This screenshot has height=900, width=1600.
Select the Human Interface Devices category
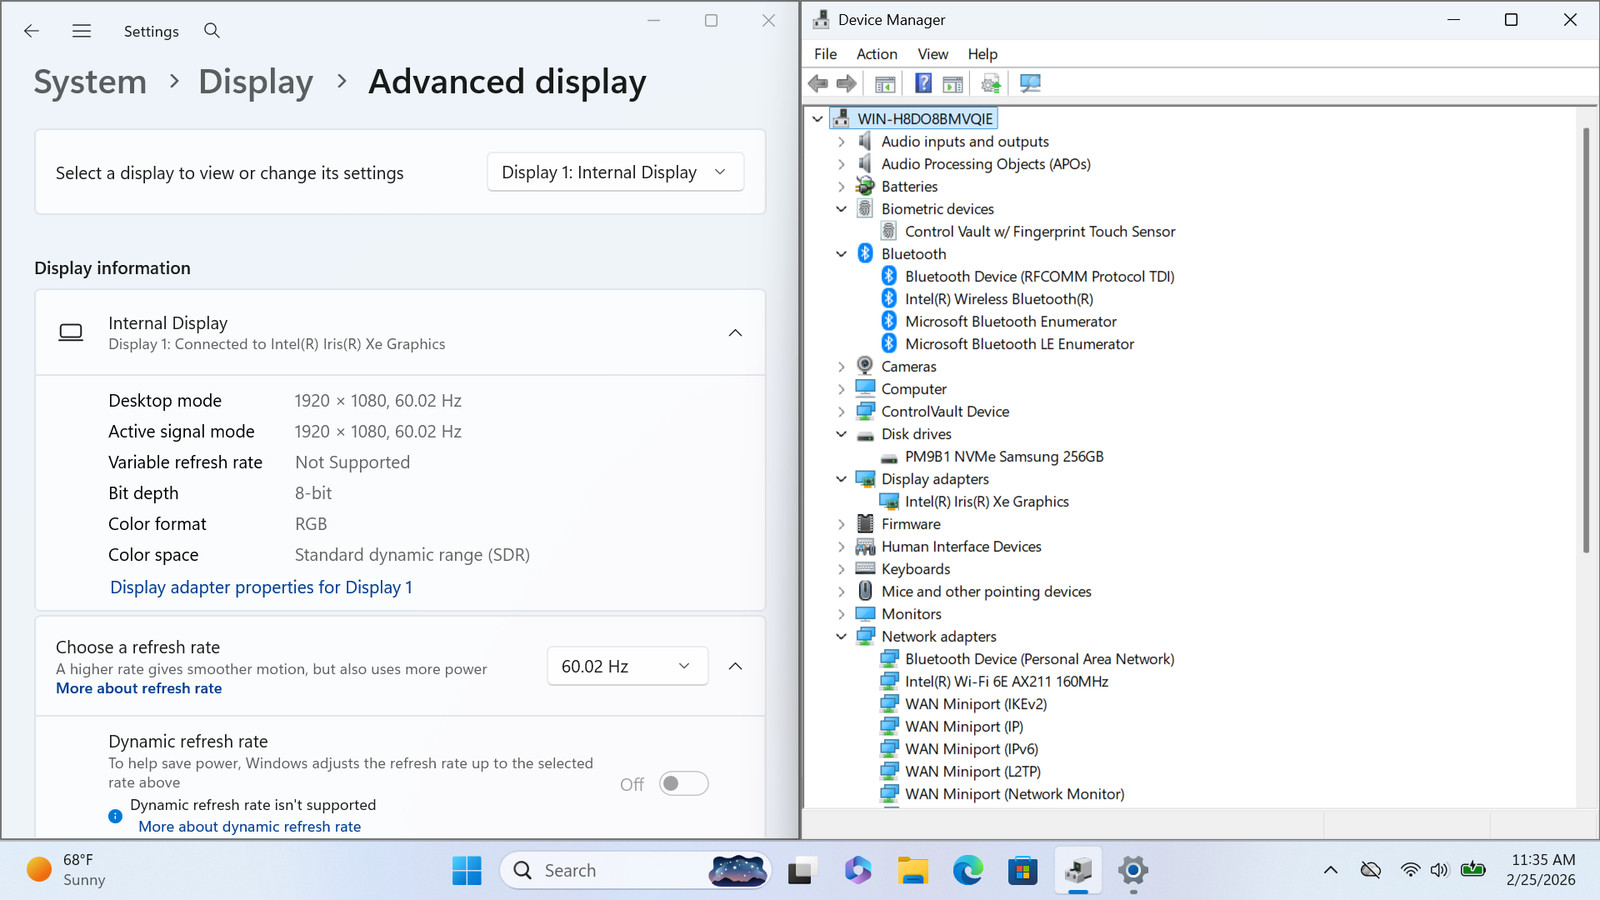coord(961,547)
